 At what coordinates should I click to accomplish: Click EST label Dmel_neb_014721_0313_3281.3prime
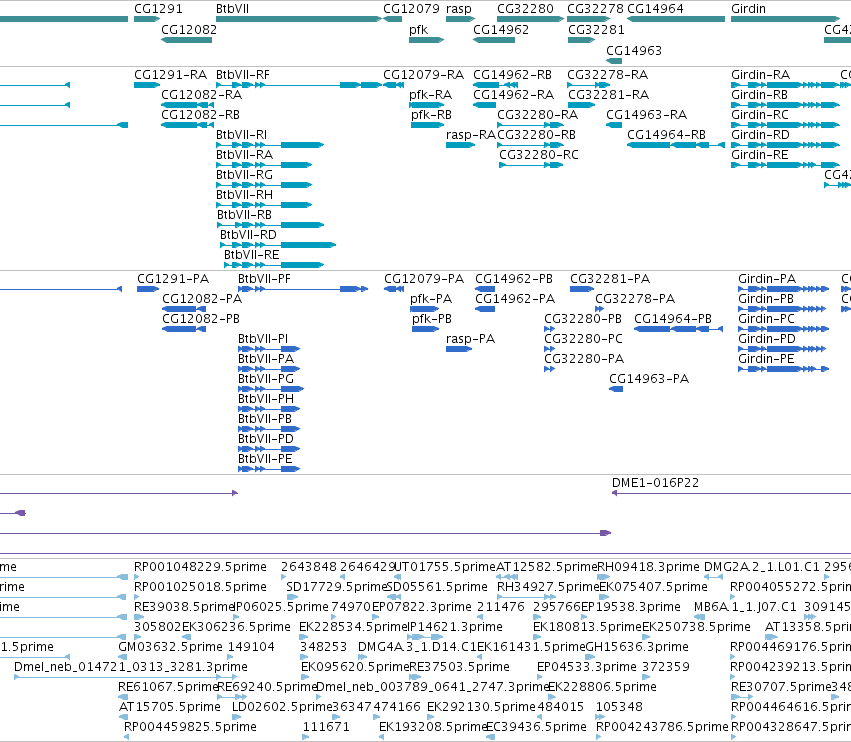(x=131, y=667)
